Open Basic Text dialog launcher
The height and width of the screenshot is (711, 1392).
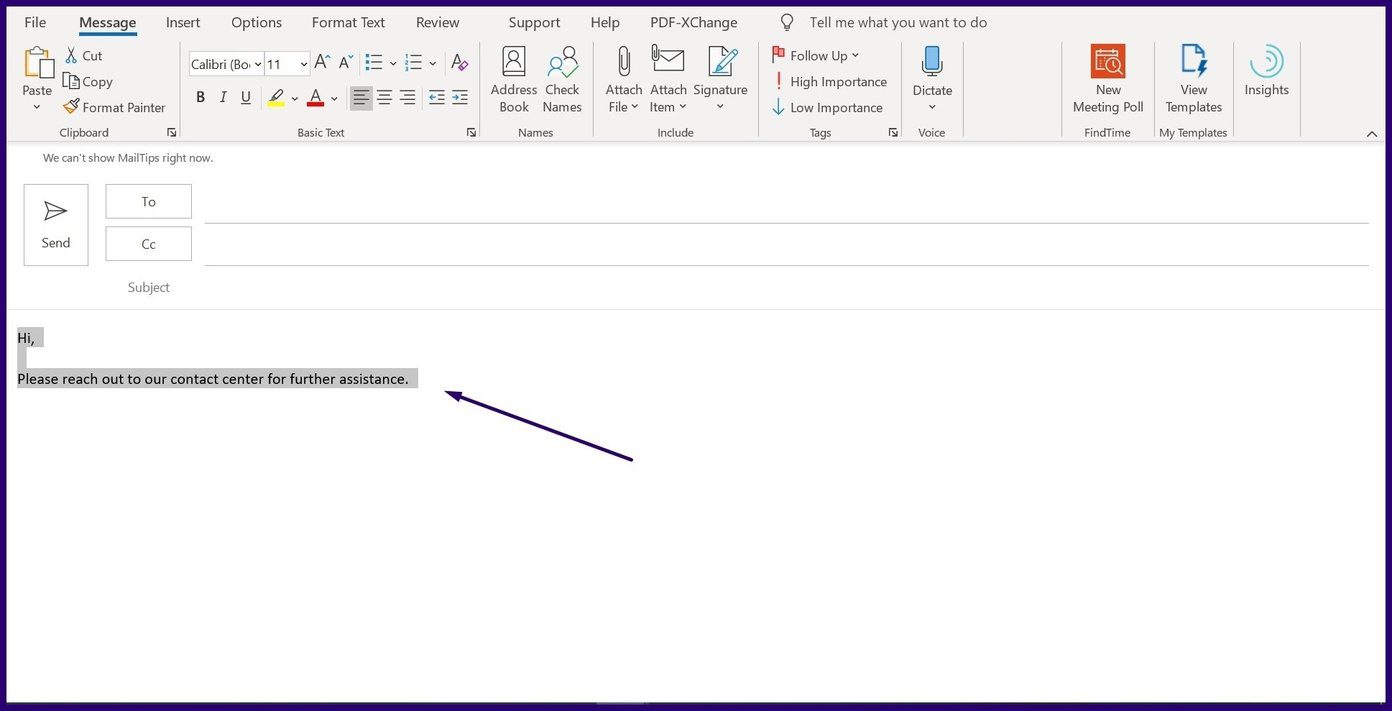click(471, 133)
